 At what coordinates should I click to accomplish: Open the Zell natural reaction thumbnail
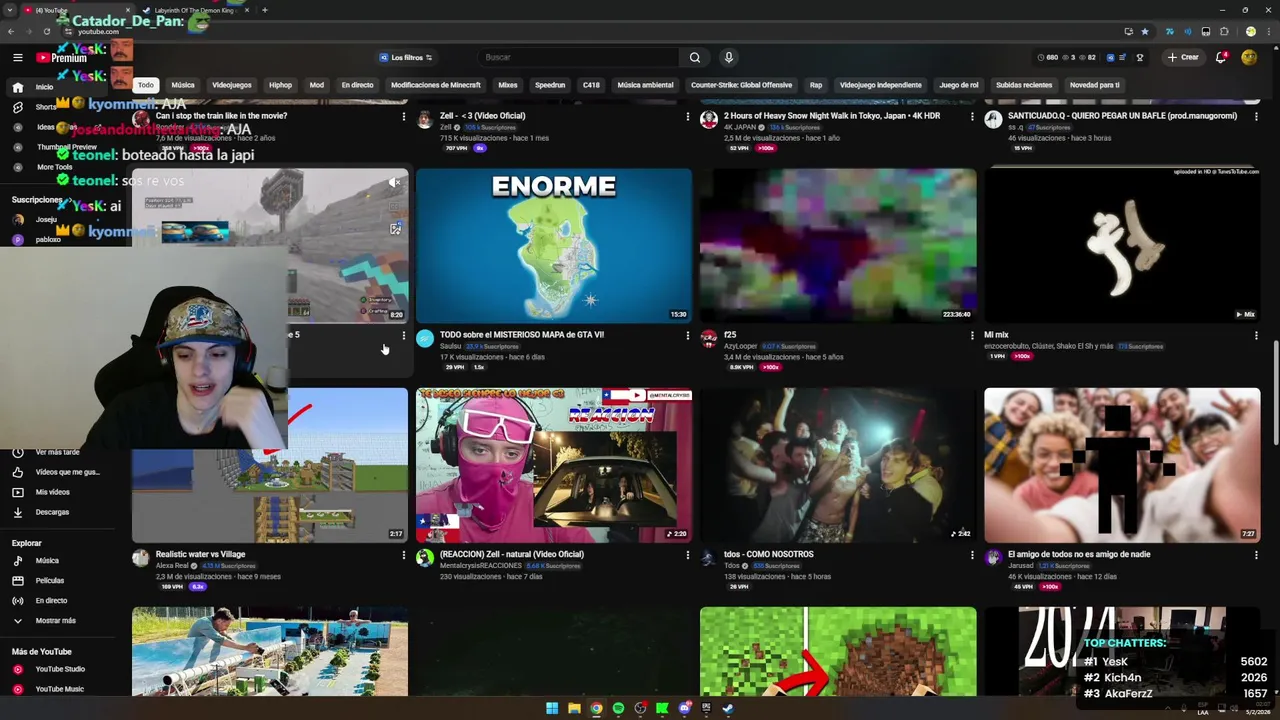pos(554,465)
